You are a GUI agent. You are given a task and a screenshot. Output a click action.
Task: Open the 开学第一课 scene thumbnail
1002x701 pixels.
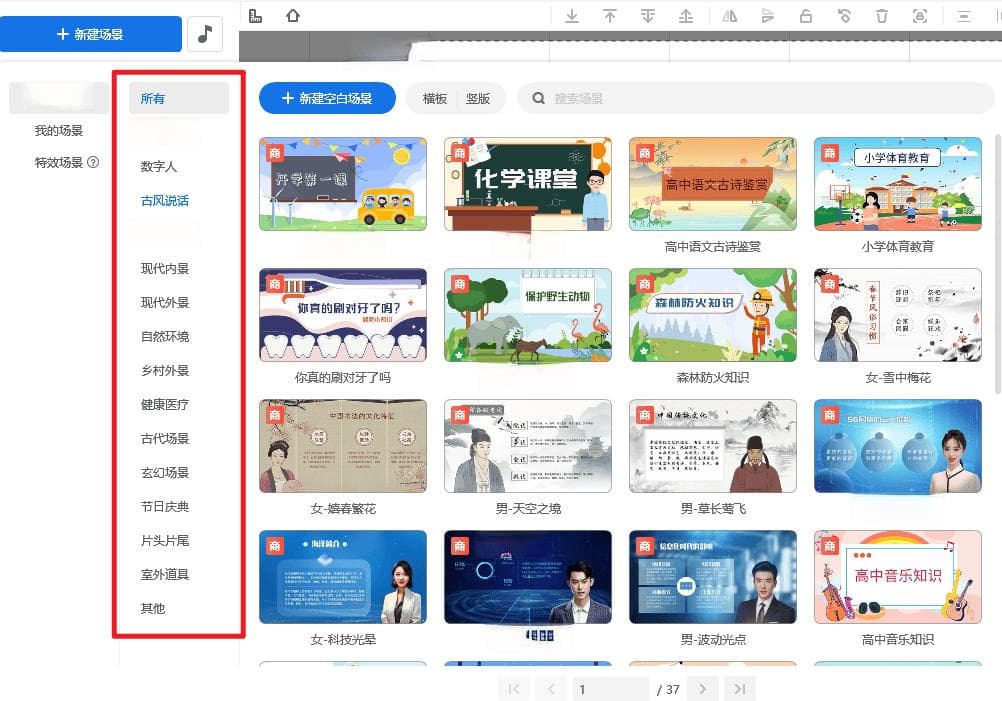(x=343, y=184)
